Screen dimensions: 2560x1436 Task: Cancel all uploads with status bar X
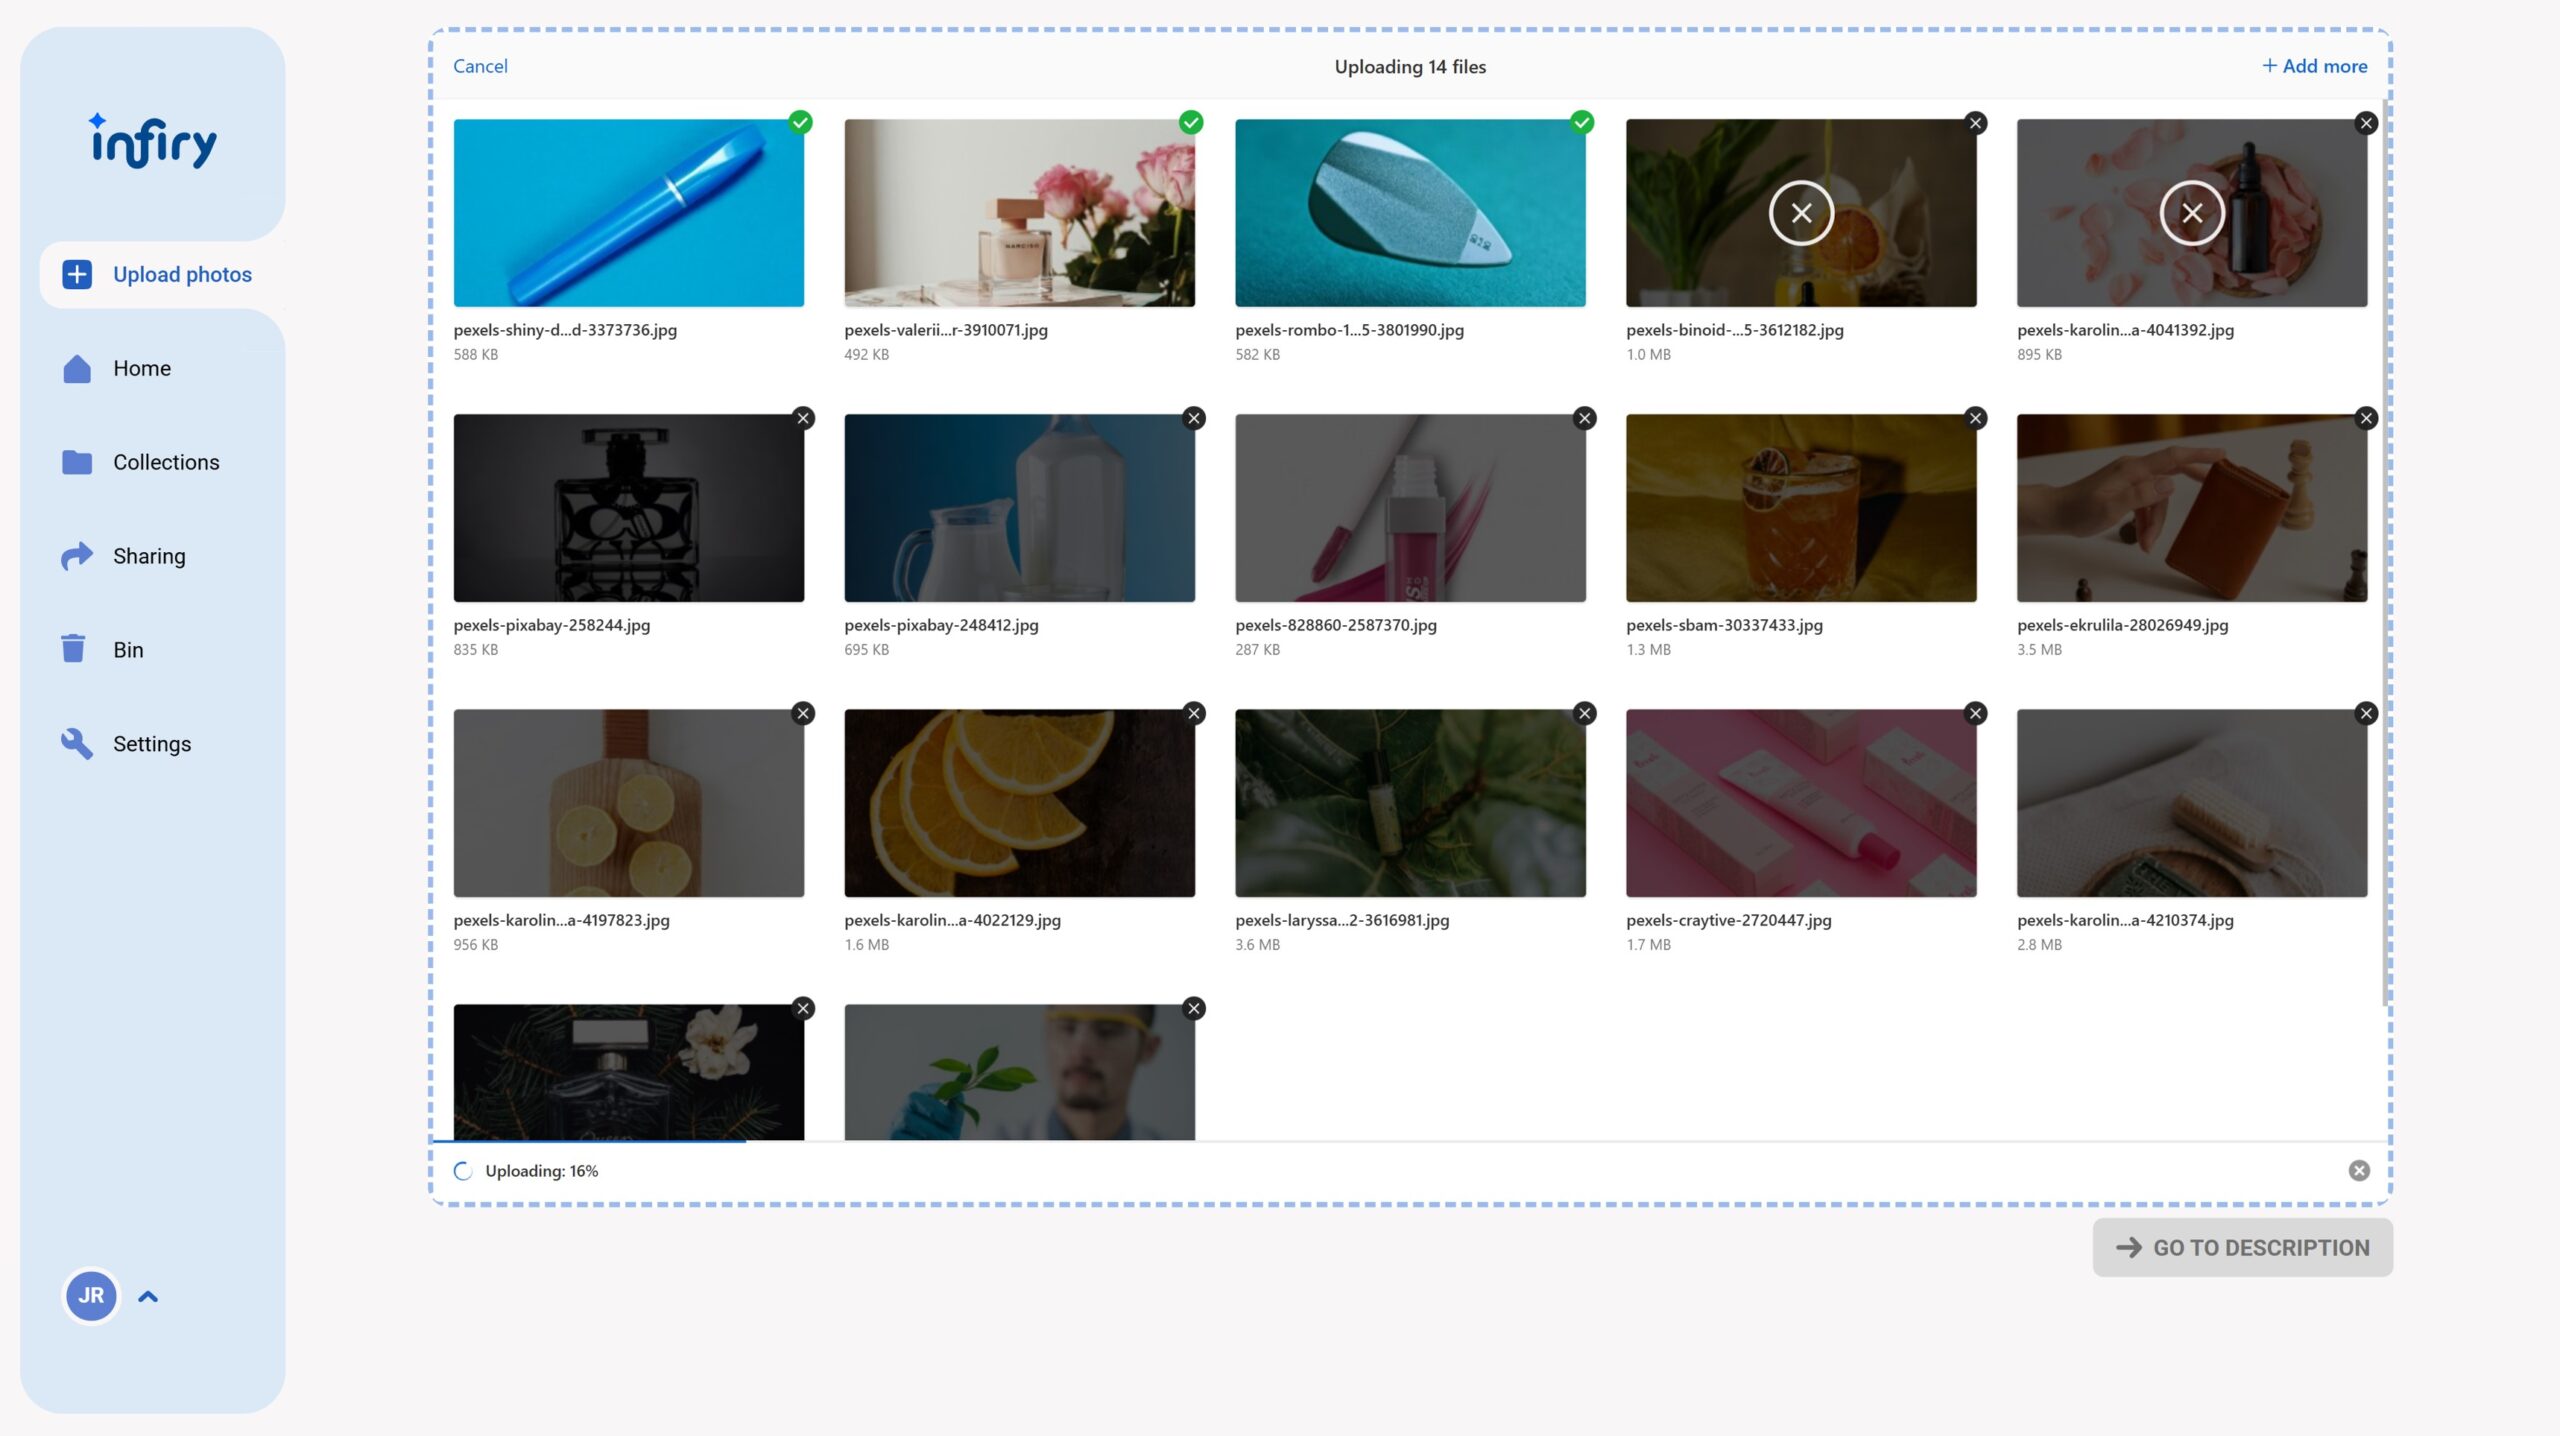[2359, 1170]
